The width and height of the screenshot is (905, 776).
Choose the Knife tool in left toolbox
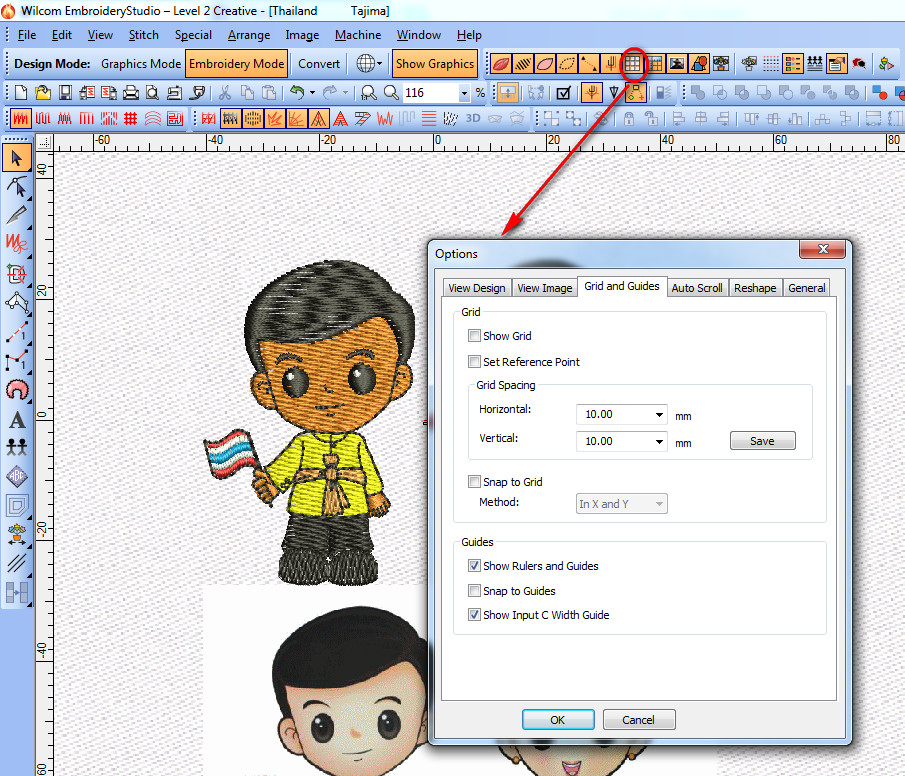pos(17,214)
